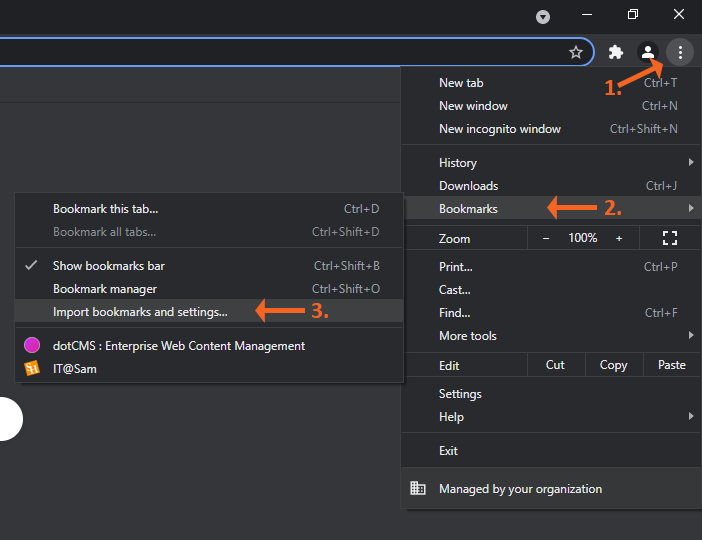This screenshot has height=540, width=702.
Task: Select Import bookmarks and settings
Action: [x=140, y=312]
